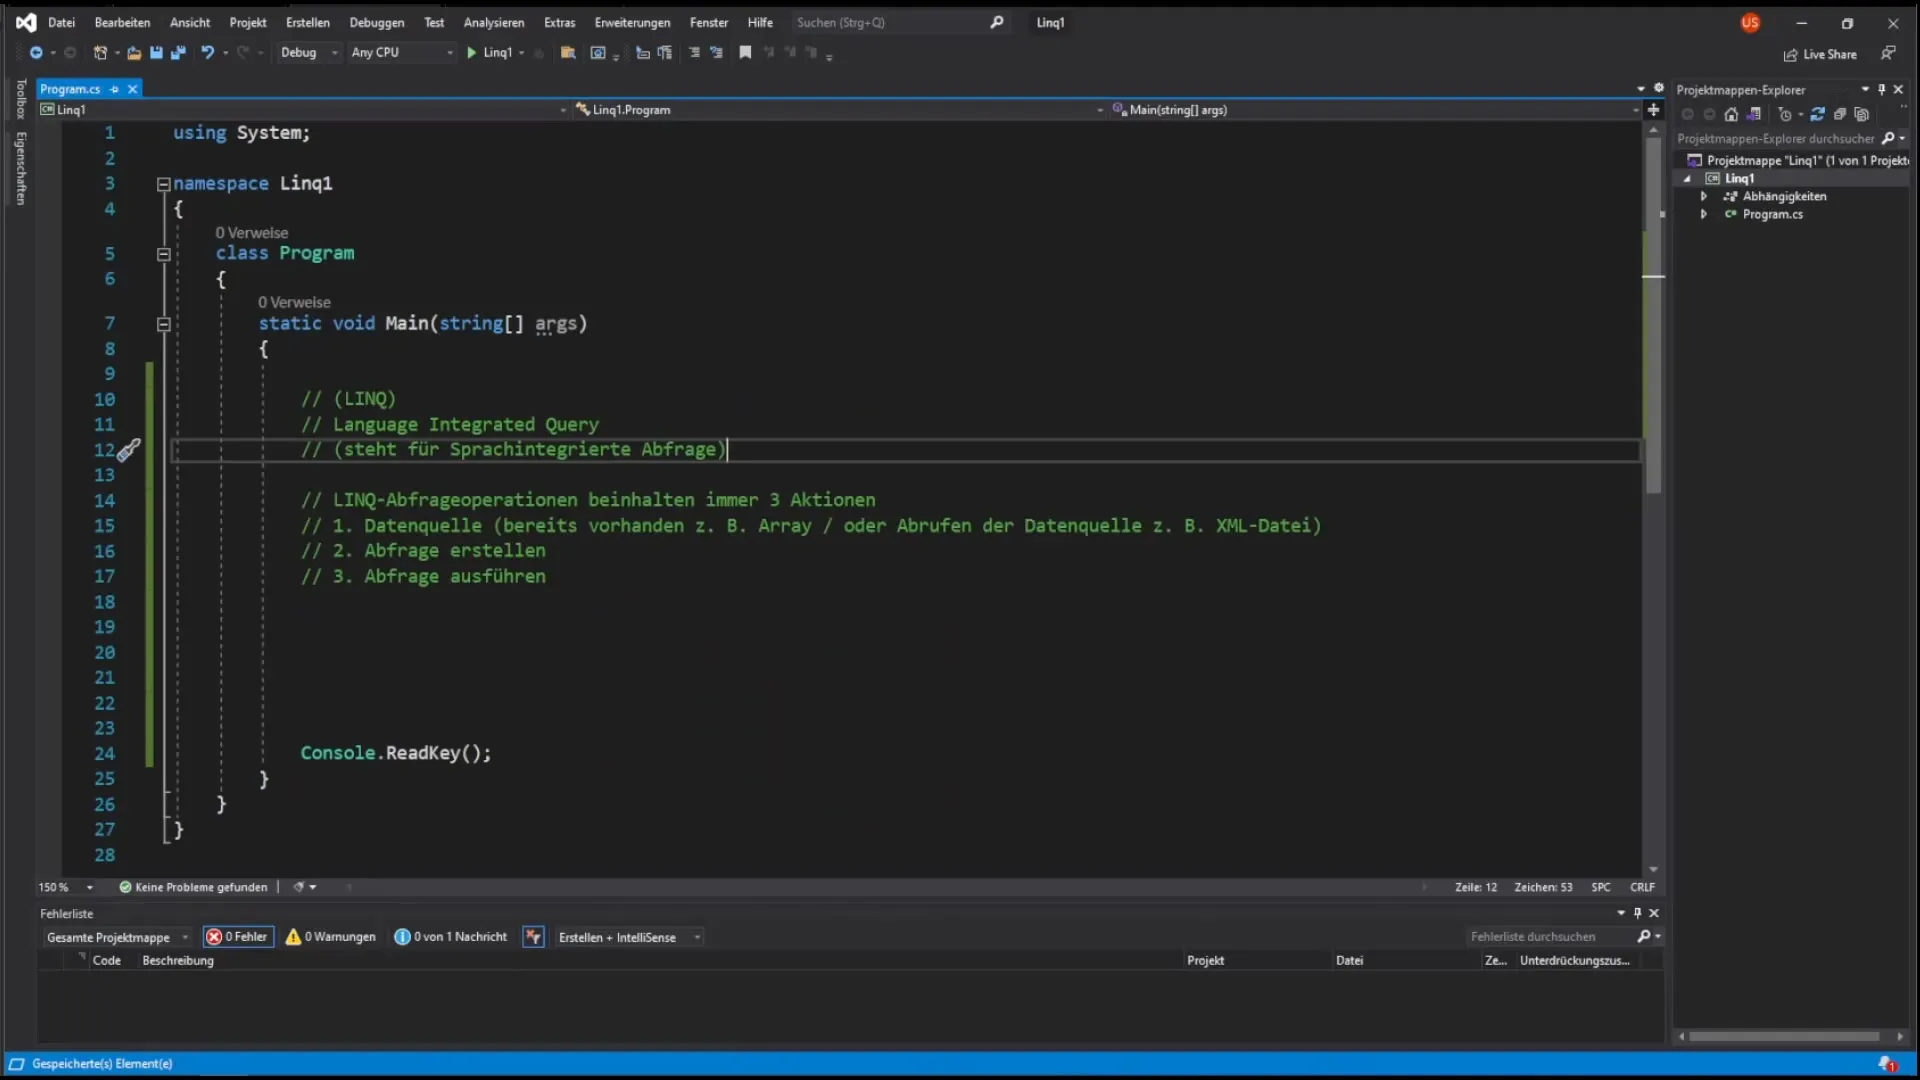This screenshot has width=1920, height=1080.
Task: Open the Bearbeiten menu
Action: 122,22
